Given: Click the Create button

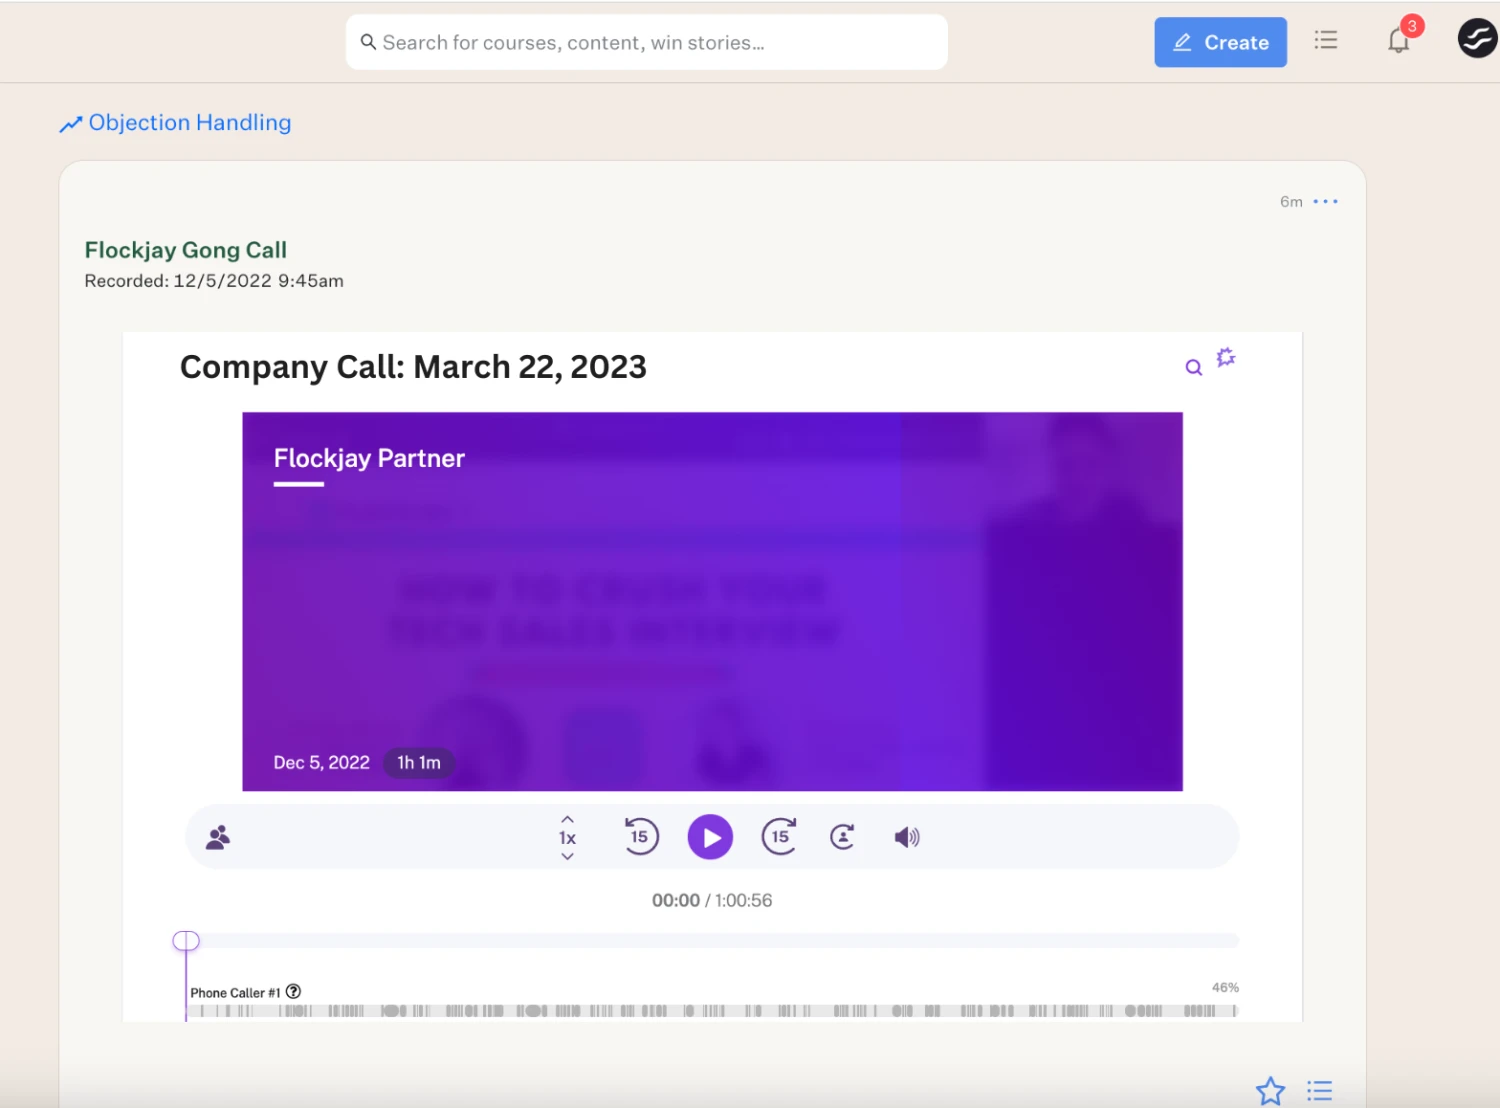Looking at the screenshot, I should 1220,42.
